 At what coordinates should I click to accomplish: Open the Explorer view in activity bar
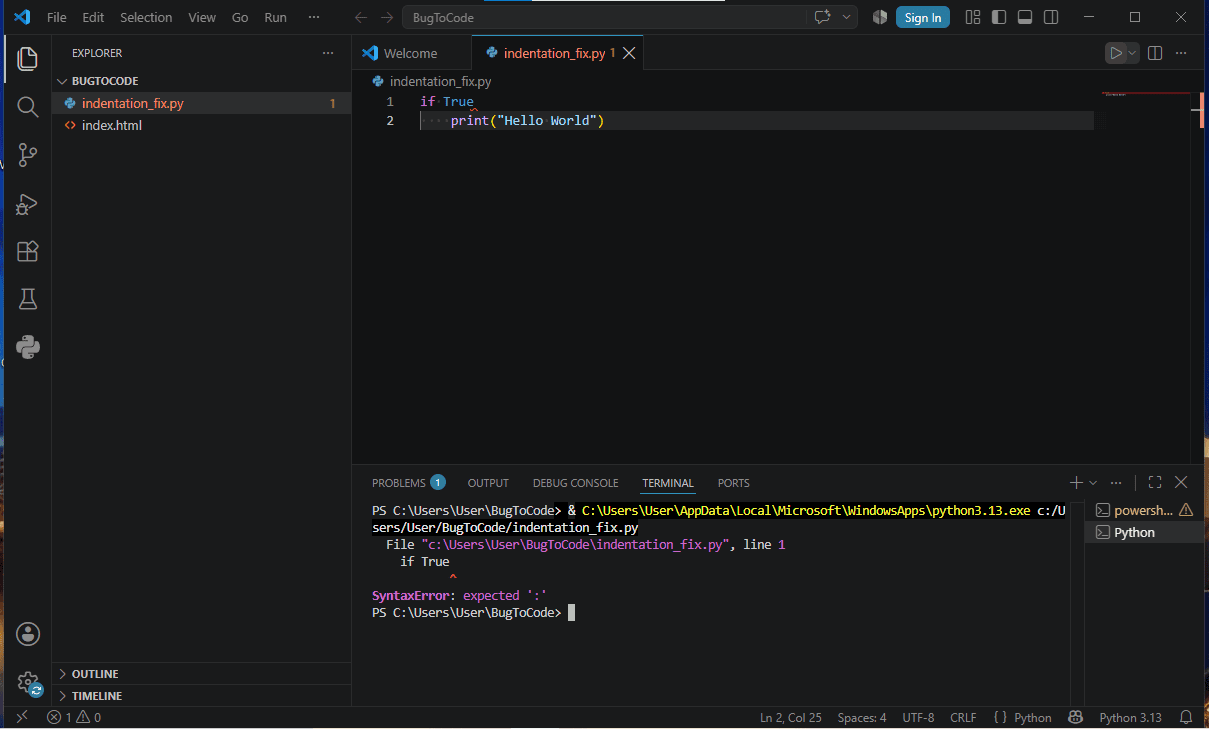[x=28, y=58]
